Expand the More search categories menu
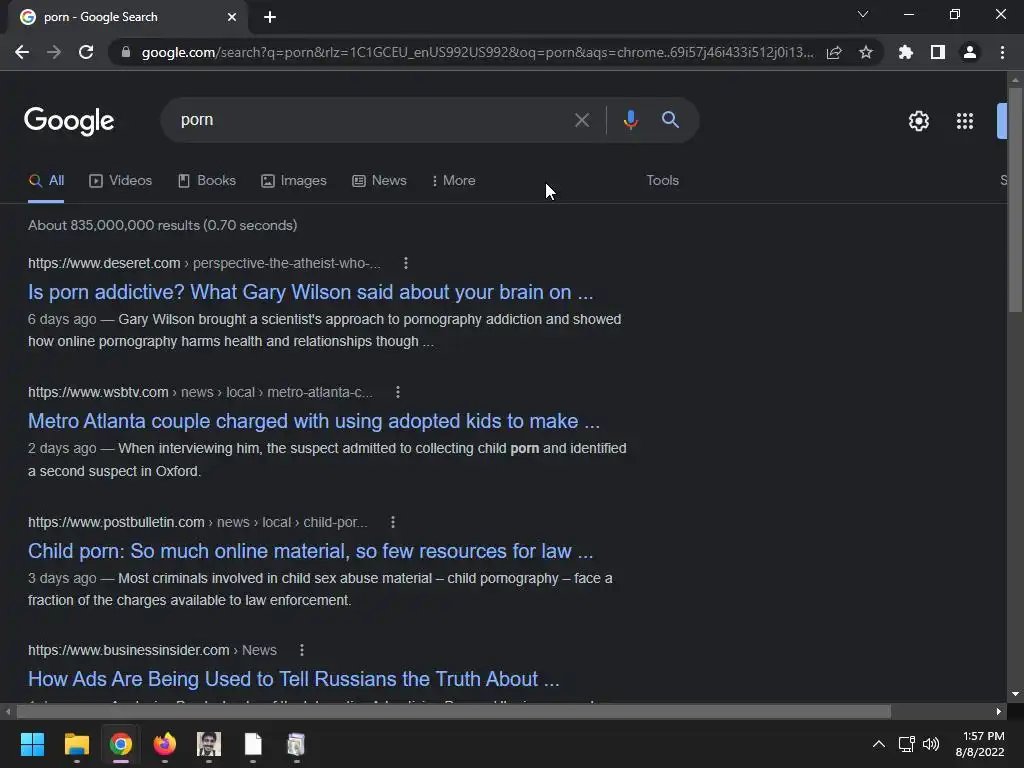Viewport: 1024px width, 768px height. coord(454,181)
